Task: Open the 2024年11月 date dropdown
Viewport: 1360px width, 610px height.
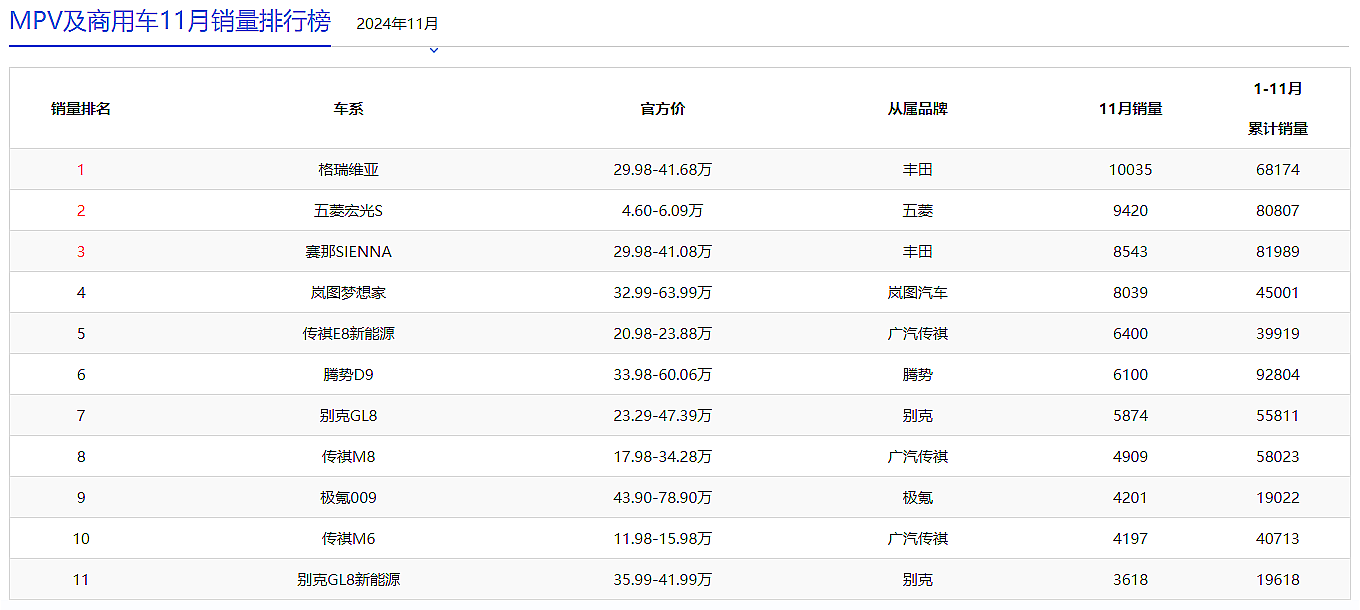Action: pyautogui.click(x=397, y=23)
